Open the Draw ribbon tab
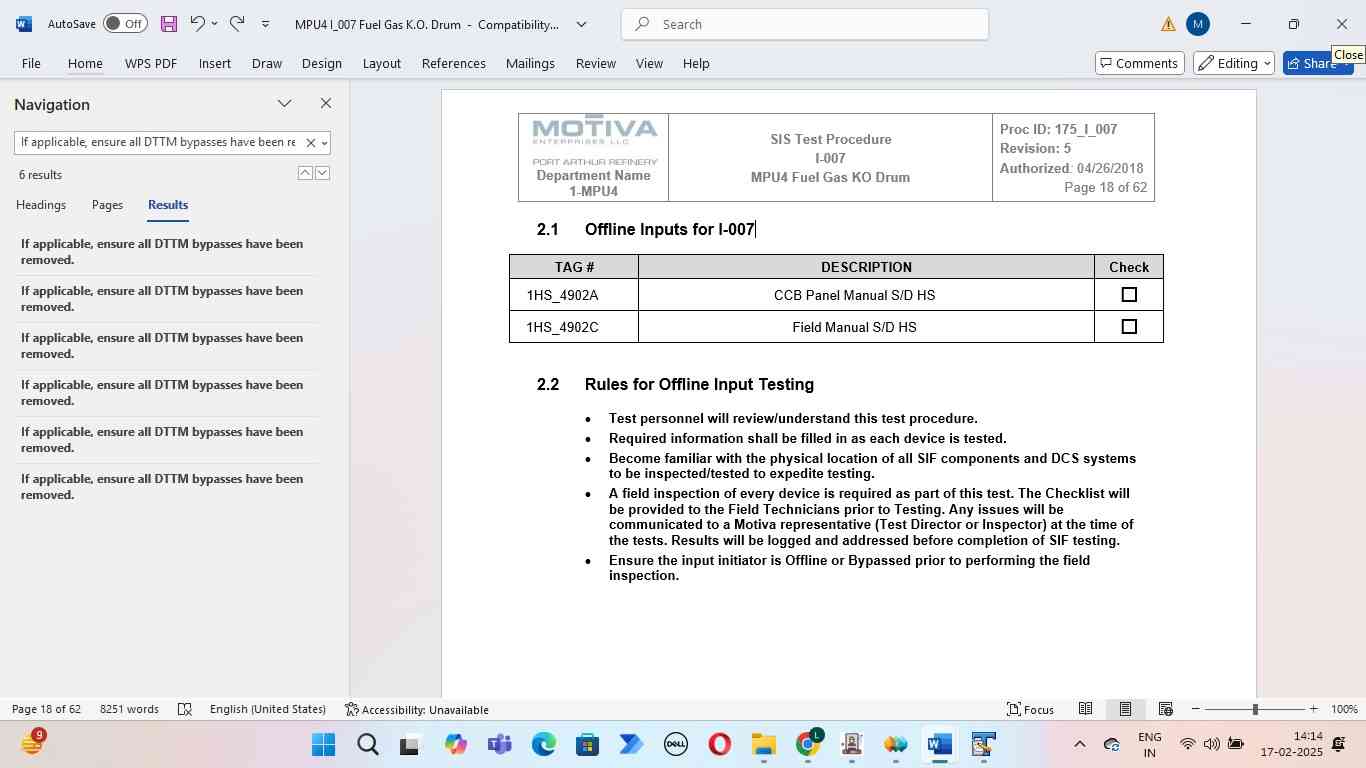 [x=266, y=63]
